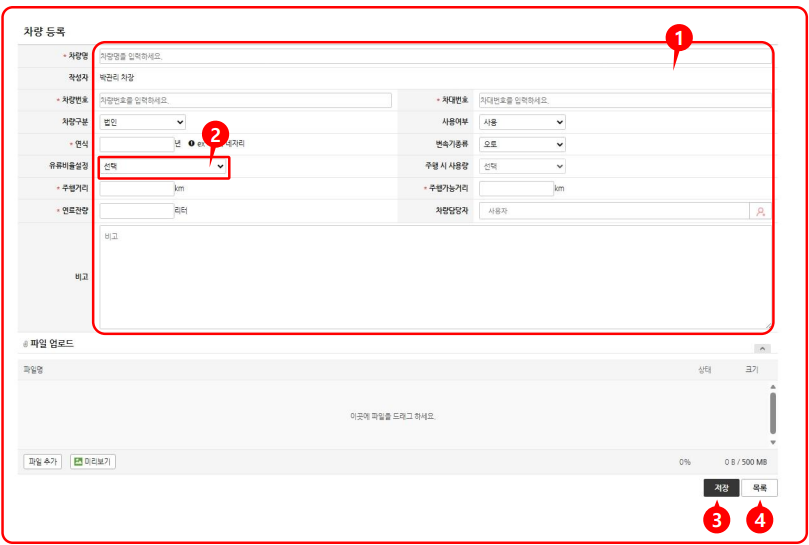Image resolution: width=809 pixels, height=545 pixels.
Task: Open the 차량구분 dropdown
Action: point(142,122)
